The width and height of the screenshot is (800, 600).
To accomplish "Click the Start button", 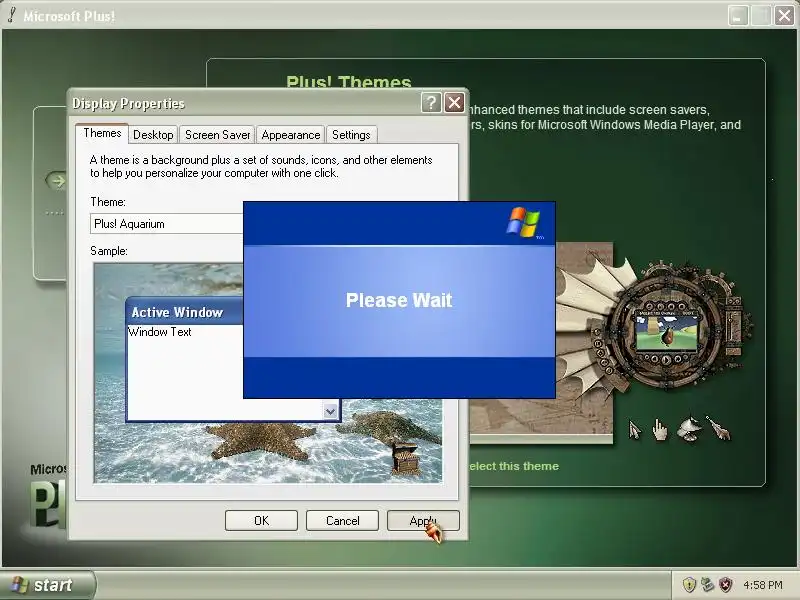I will [47, 585].
